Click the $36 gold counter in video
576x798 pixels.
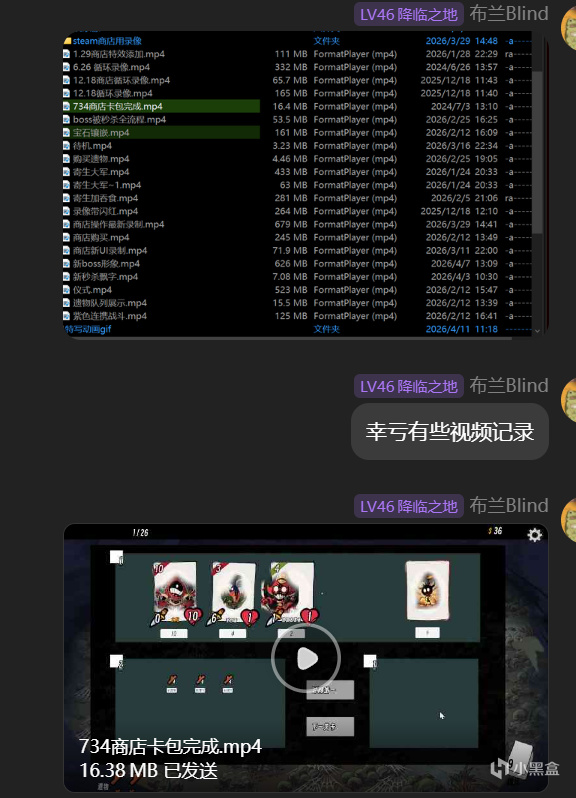coord(495,531)
